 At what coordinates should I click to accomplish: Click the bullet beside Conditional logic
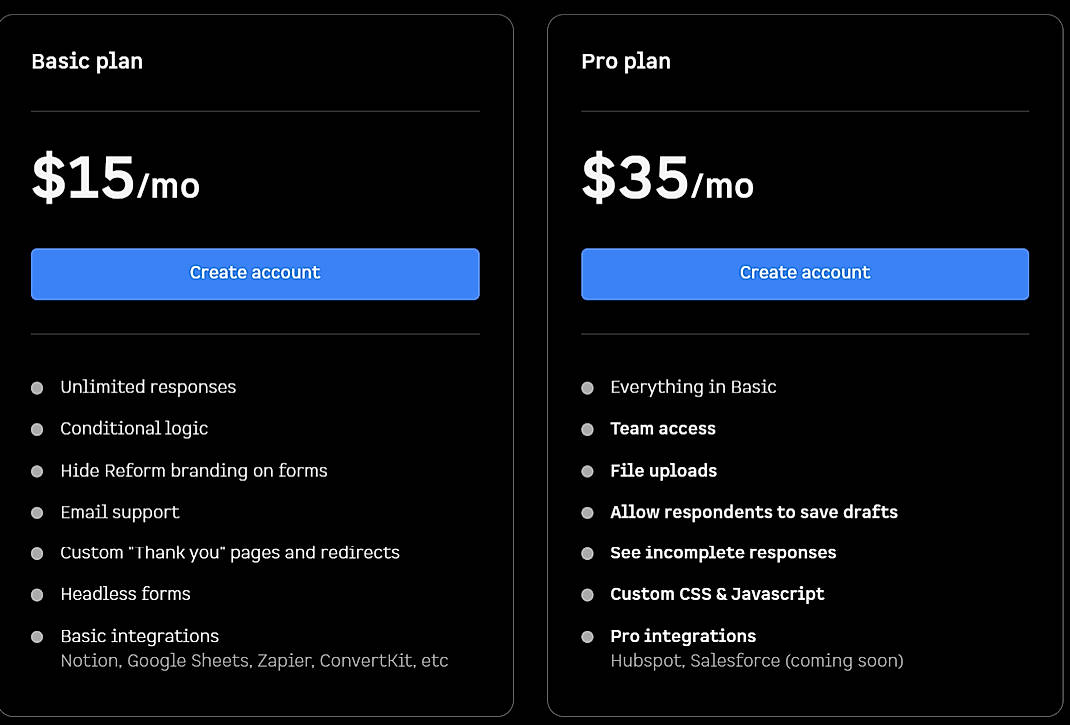pyautogui.click(x=37, y=429)
